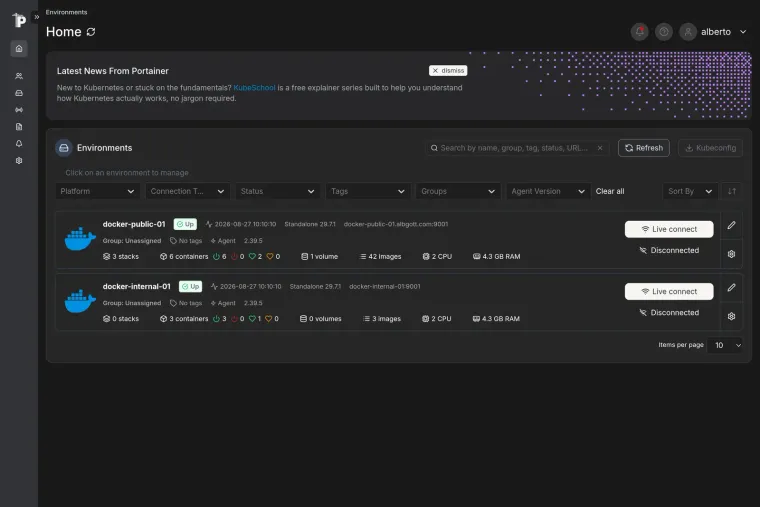Click the alberto user avatar

(688, 32)
